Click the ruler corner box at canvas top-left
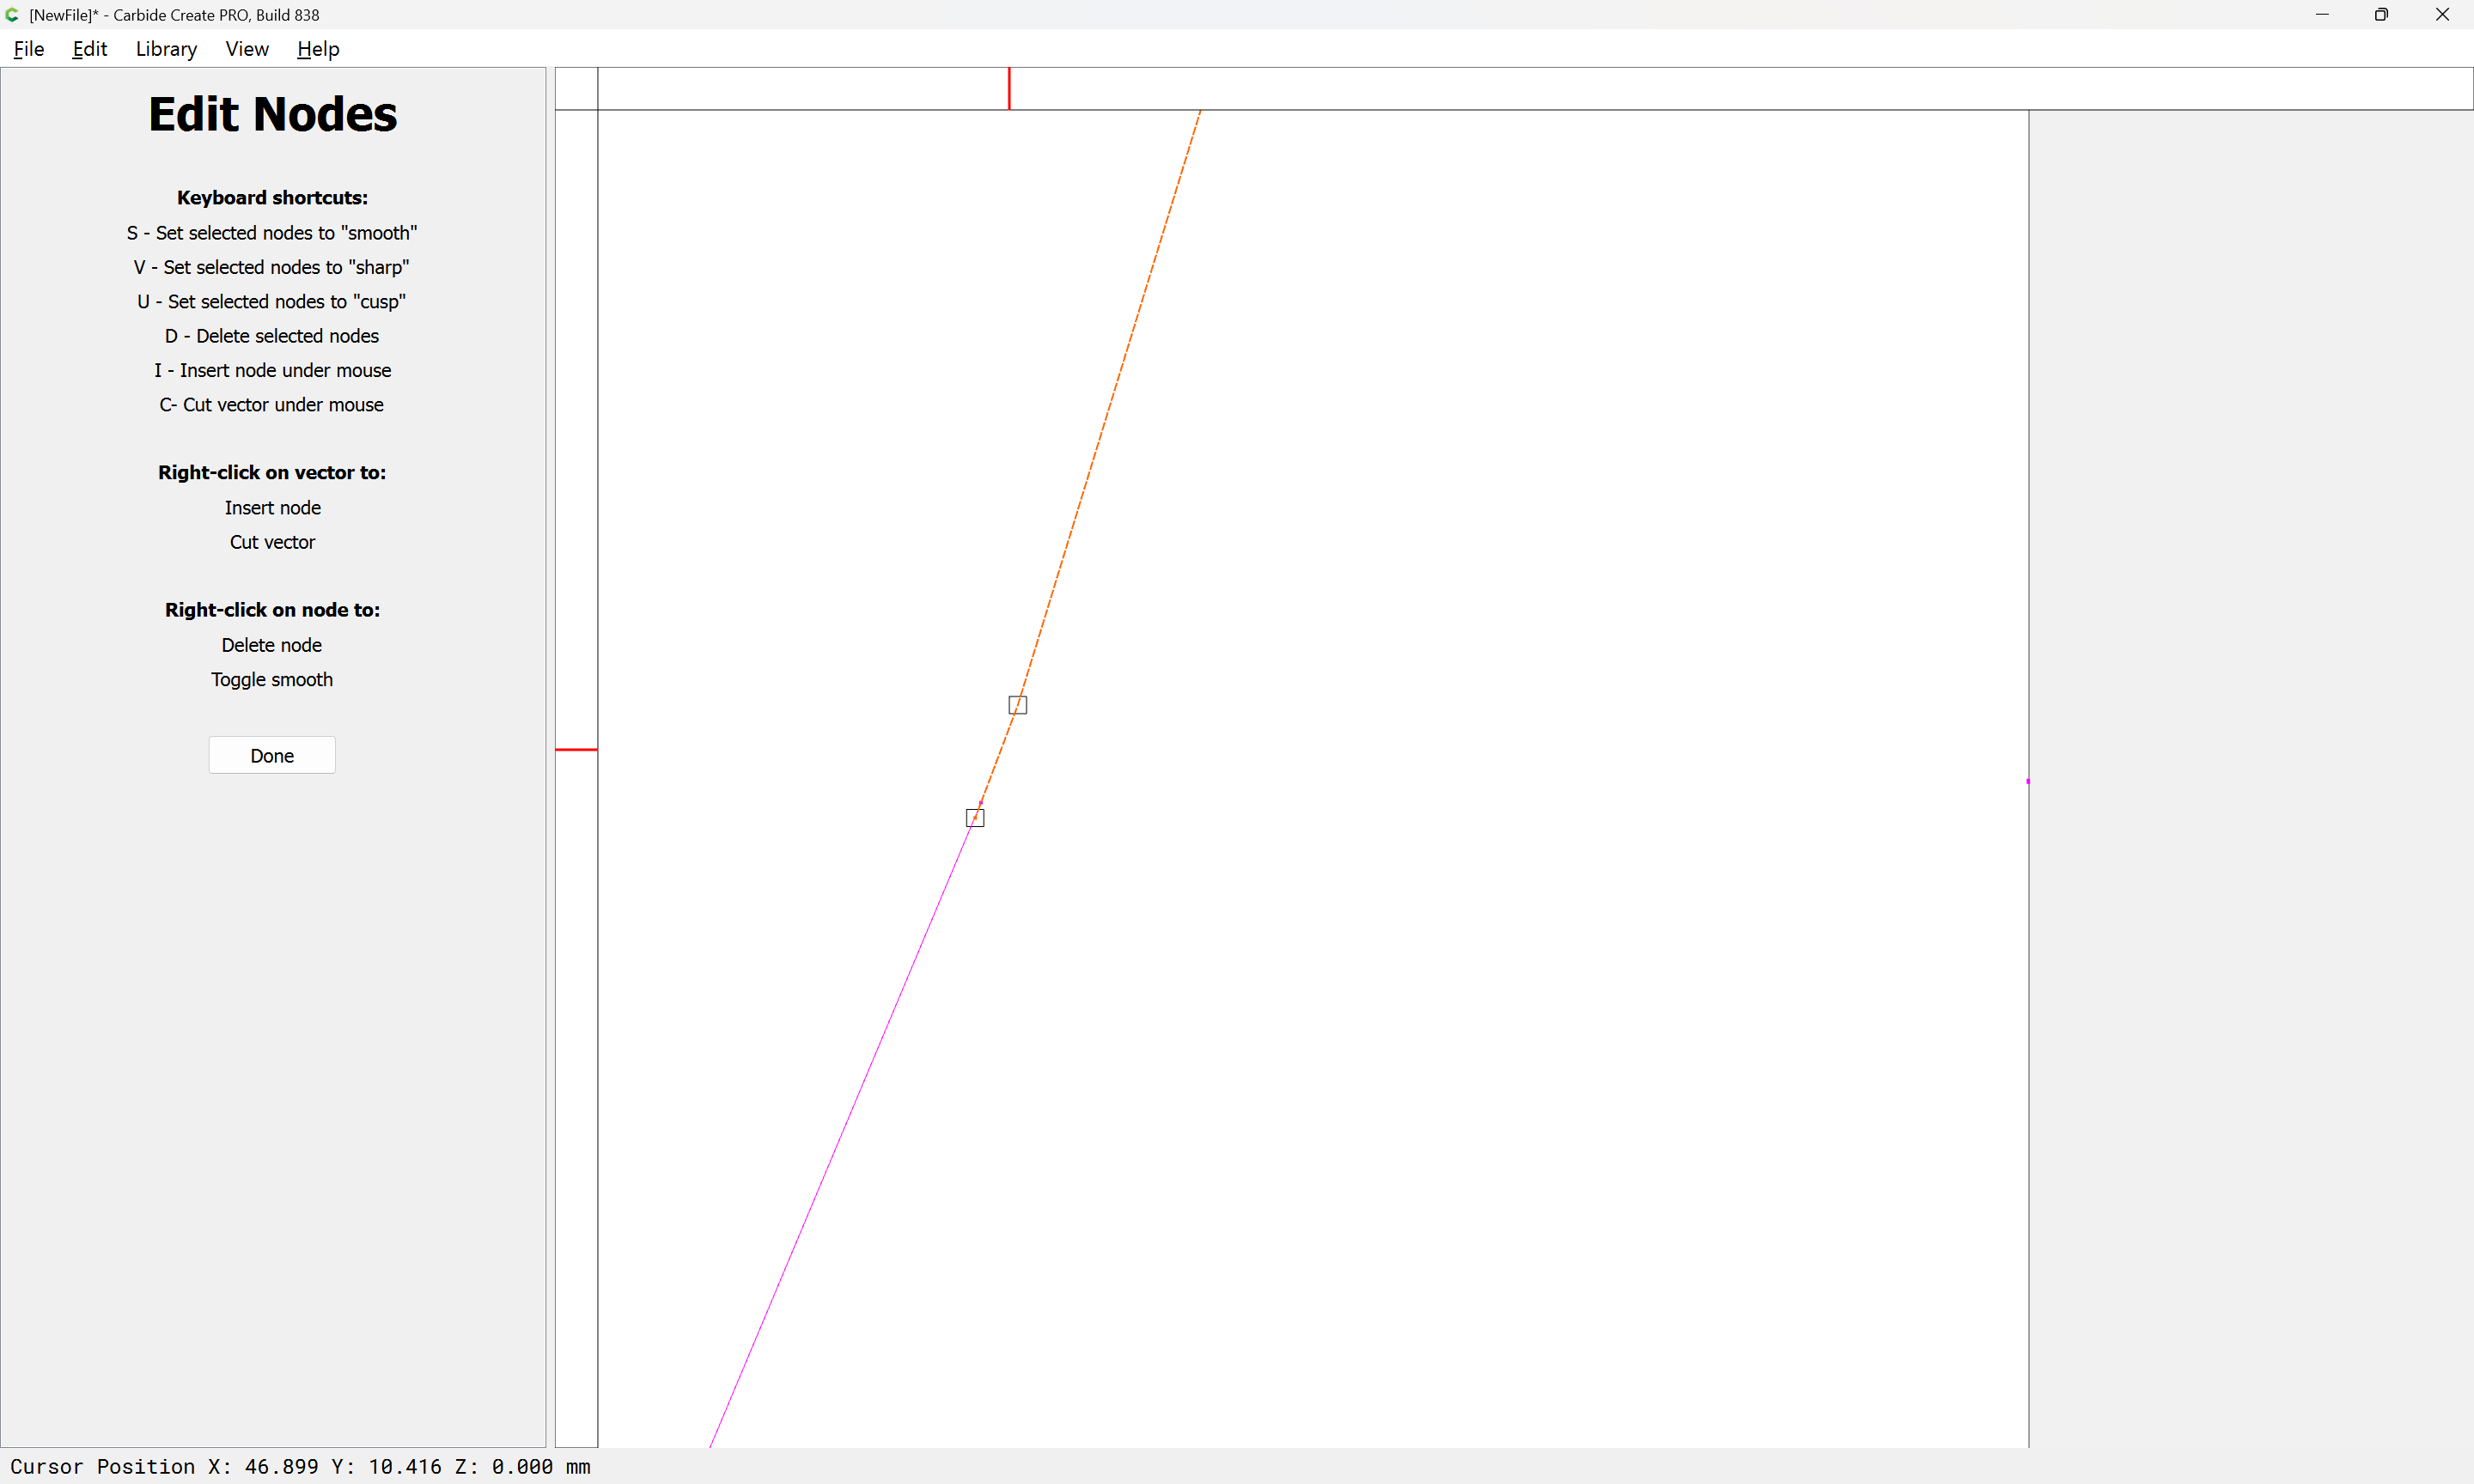The image size is (2474, 1484). 576,89
